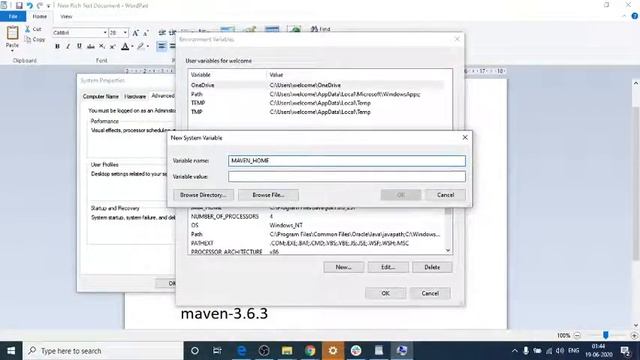Click Delete button under system variables
This screenshot has height=360, width=640.
pos(432,267)
